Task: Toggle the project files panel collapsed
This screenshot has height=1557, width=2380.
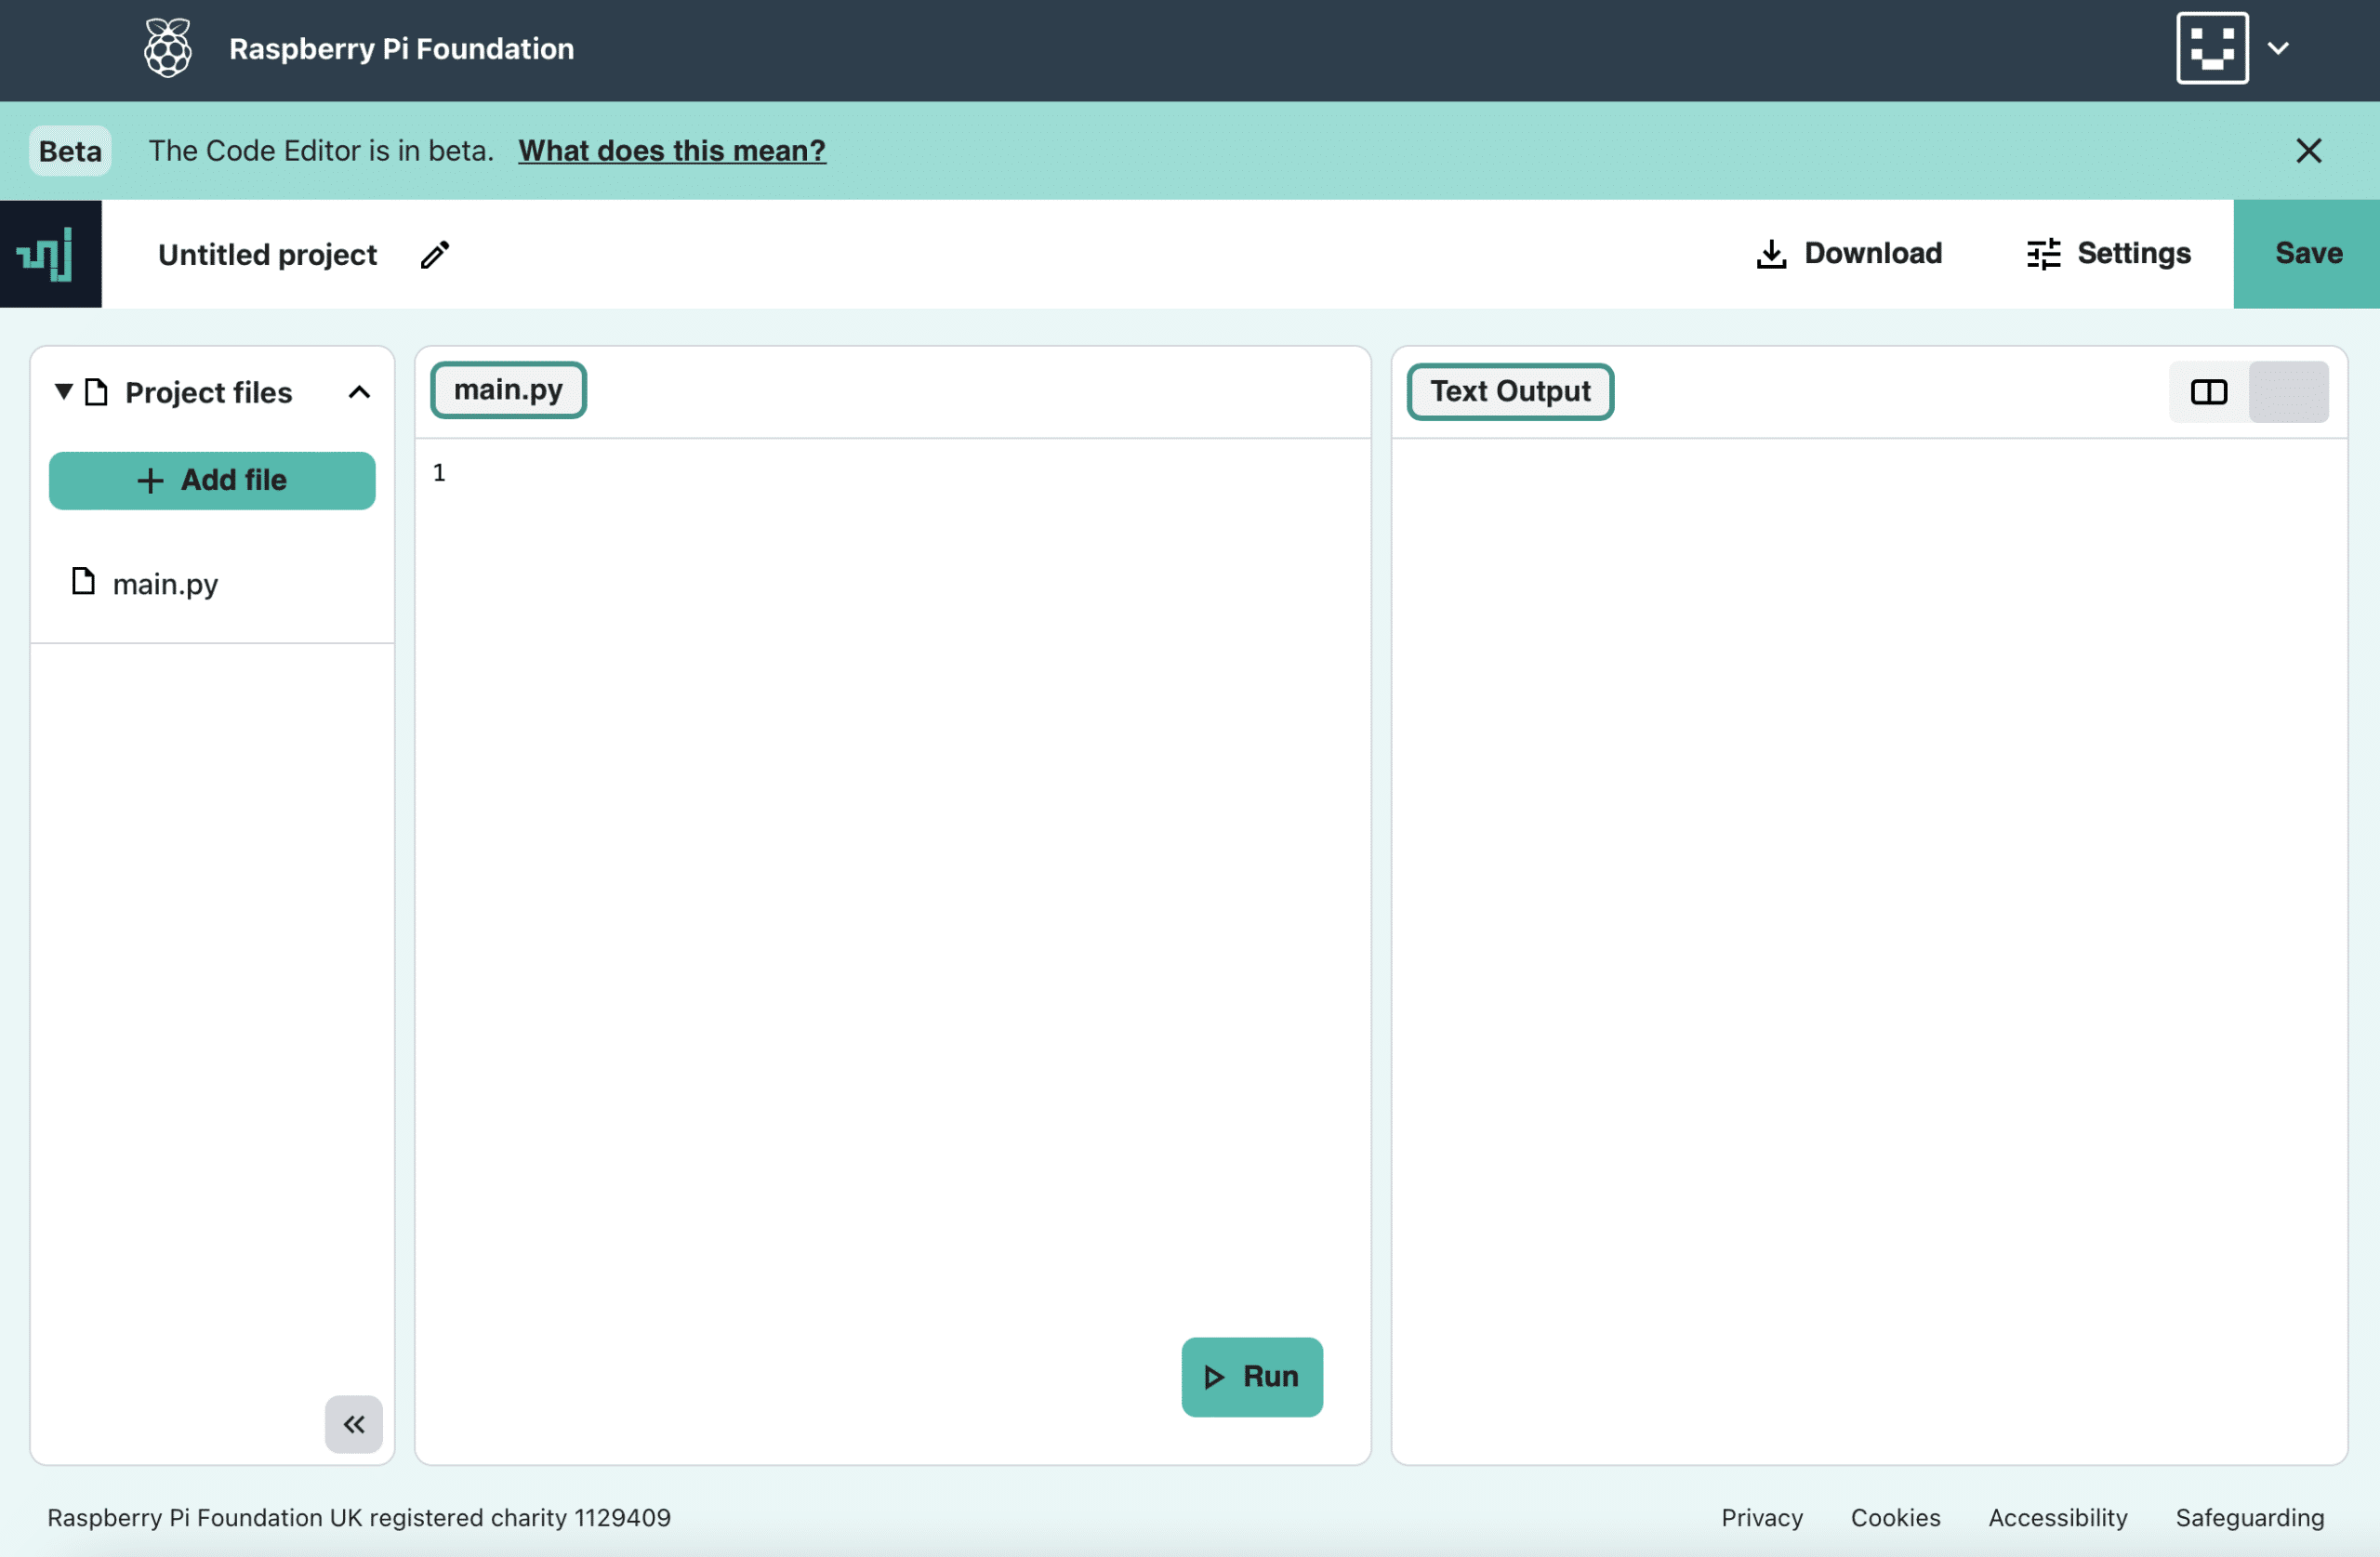Action: pyautogui.click(x=354, y=1421)
